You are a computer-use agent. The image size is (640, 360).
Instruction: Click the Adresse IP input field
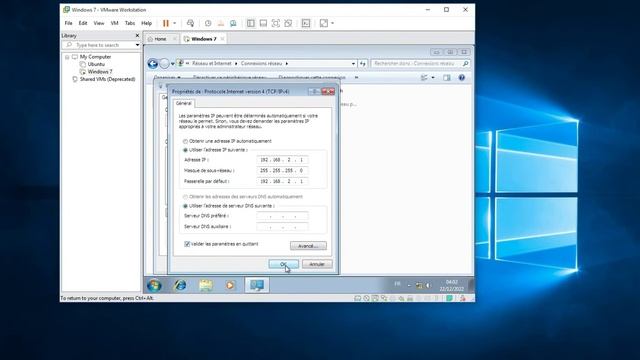282,160
